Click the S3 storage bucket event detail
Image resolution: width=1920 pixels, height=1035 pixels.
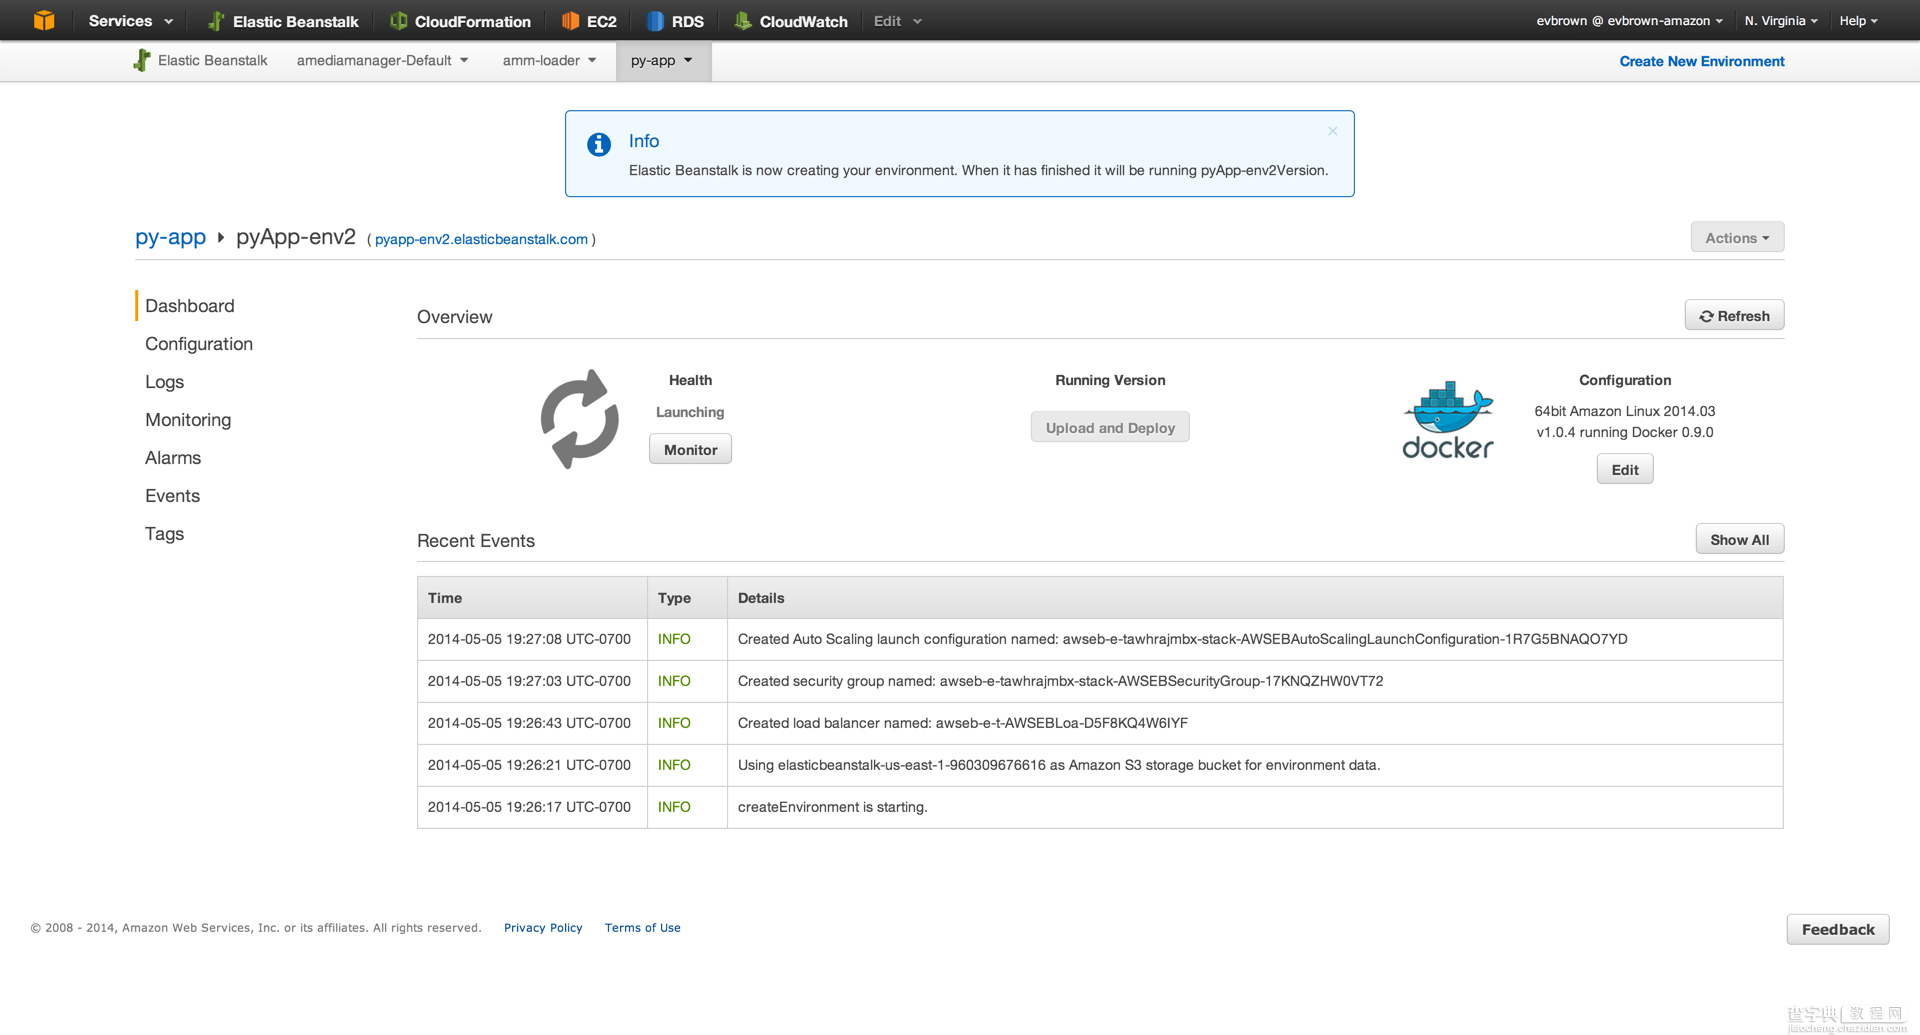click(x=1058, y=765)
